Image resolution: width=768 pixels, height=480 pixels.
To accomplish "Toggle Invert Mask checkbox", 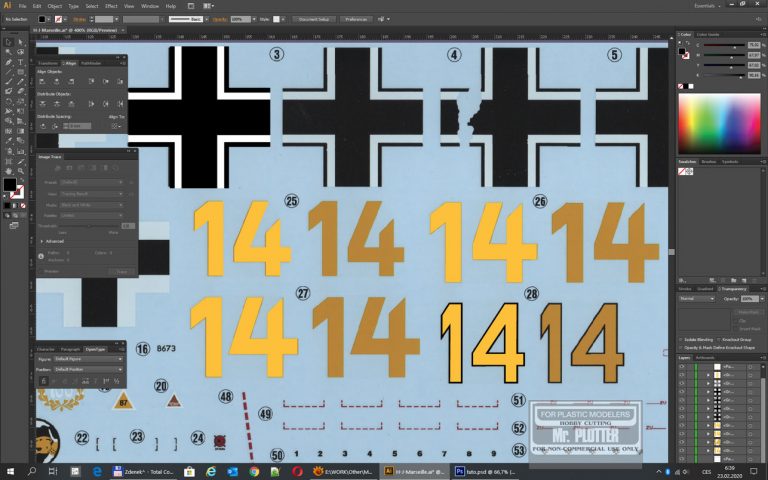I will point(736,329).
